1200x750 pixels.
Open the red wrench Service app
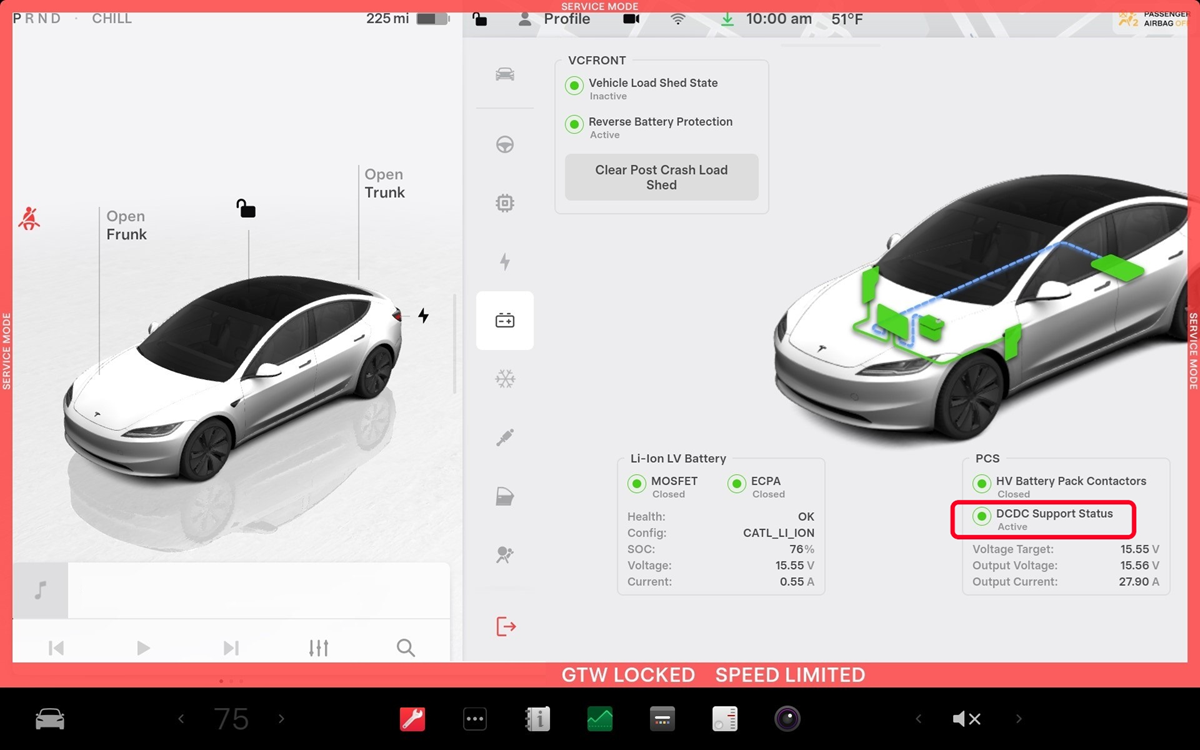412,719
